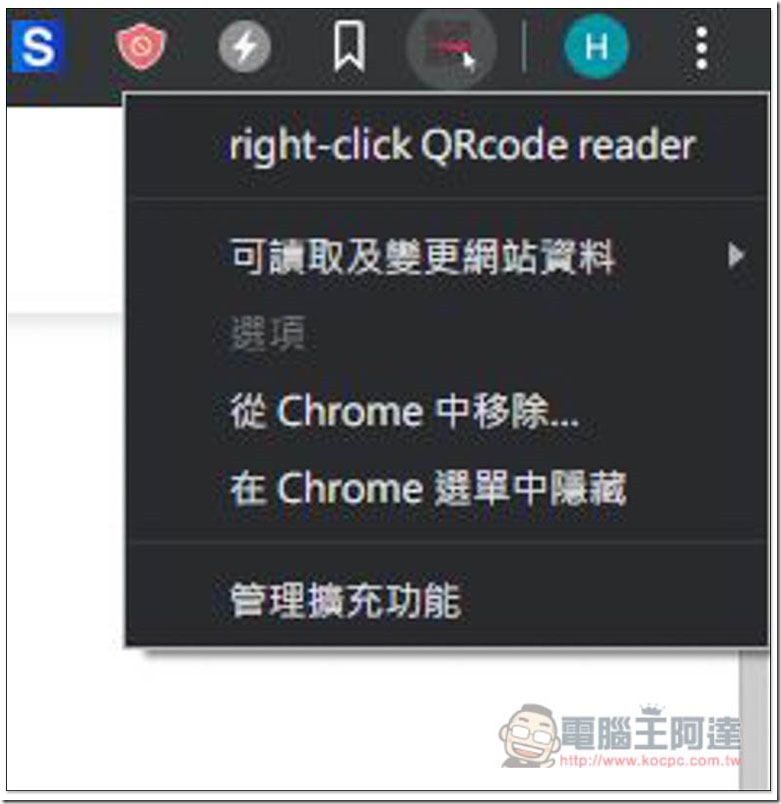Click the white bookmark extension icon

(349, 46)
